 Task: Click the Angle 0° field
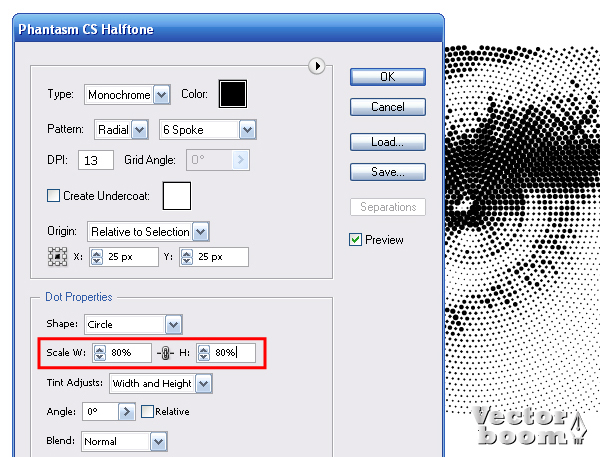pos(100,412)
